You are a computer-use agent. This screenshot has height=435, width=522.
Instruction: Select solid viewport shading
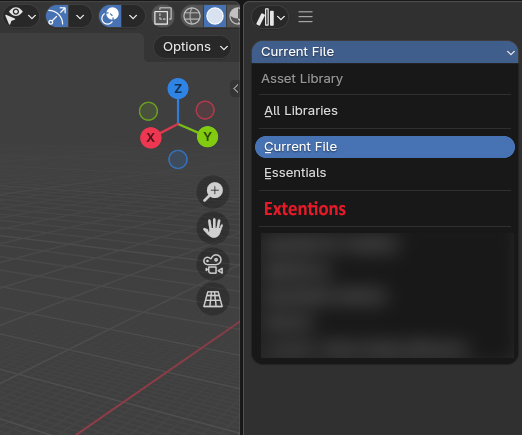click(215, 16)
